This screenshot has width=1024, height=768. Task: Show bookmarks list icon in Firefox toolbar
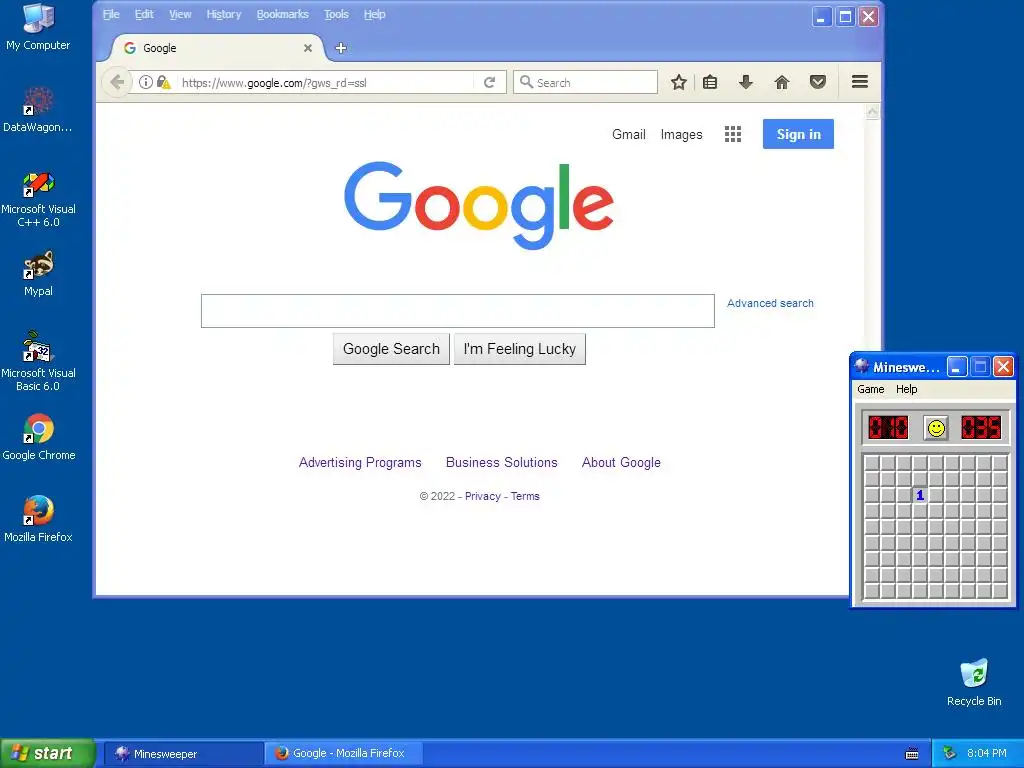[710, 82]
